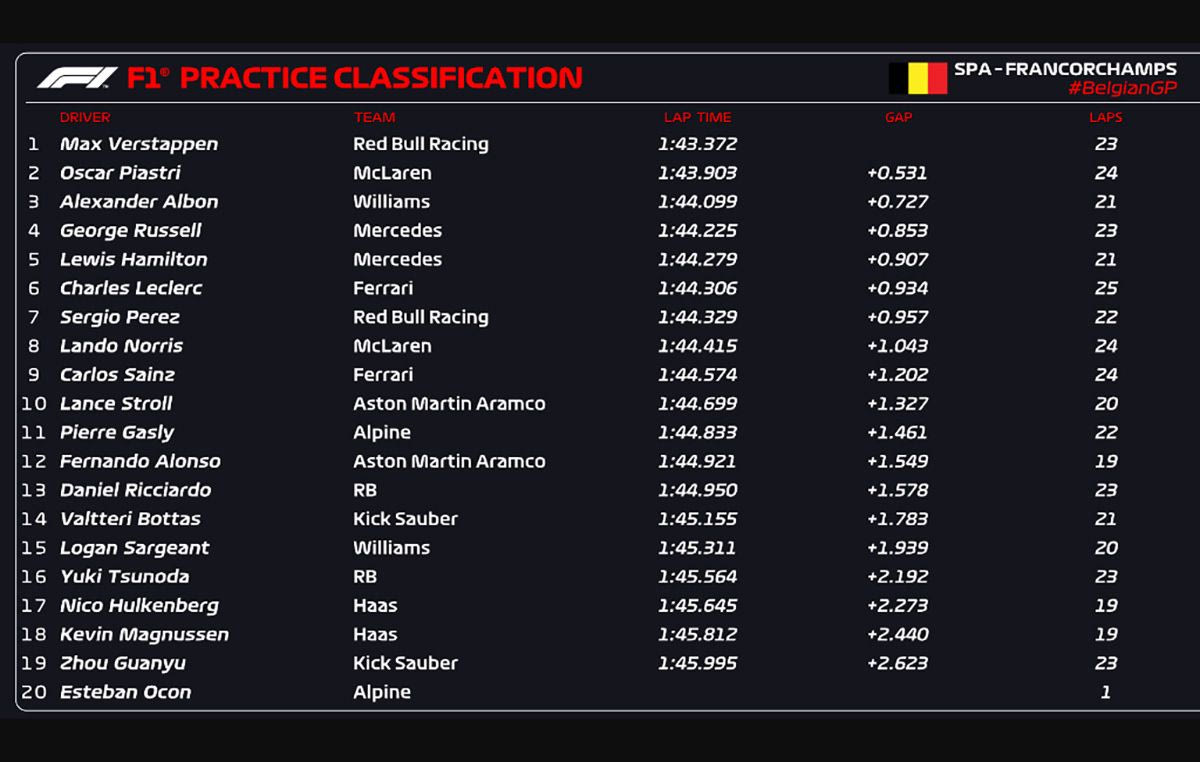This screenshot has height=762, width=1200.
Task: Click Esteban Ocon's lap count
Action: 1105,692
